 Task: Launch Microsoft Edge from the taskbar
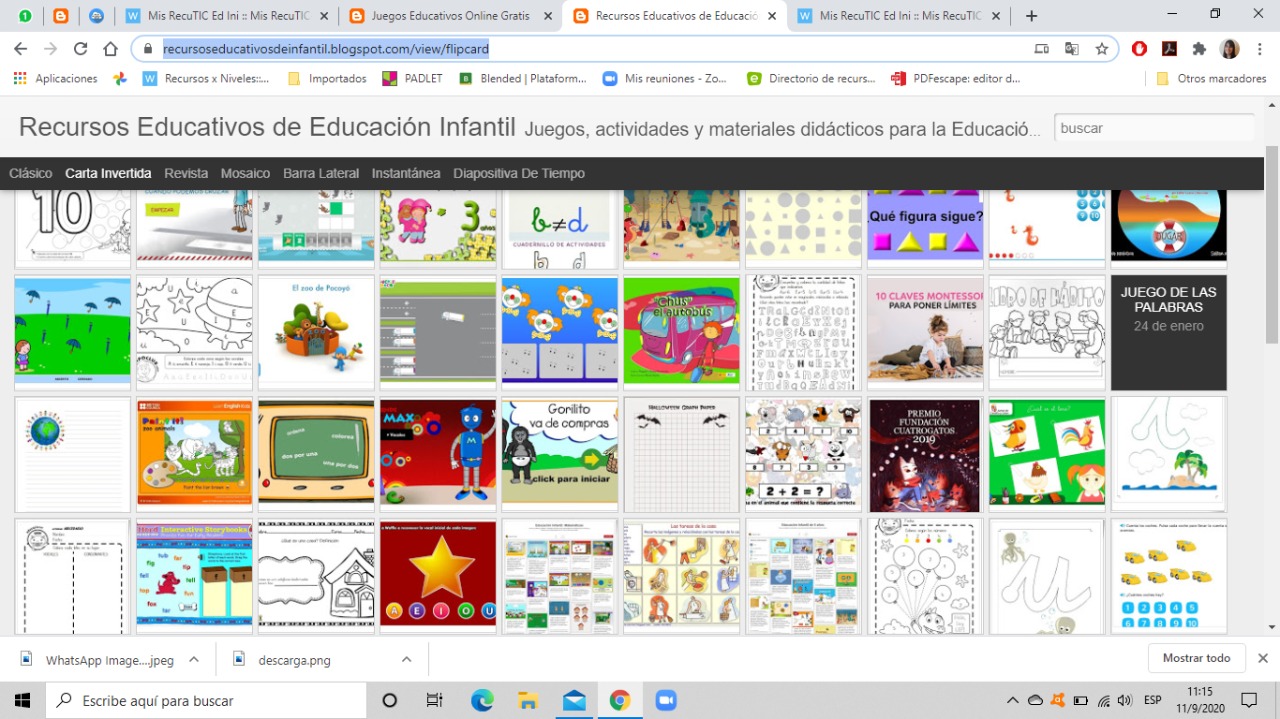[x=482, y=700]
